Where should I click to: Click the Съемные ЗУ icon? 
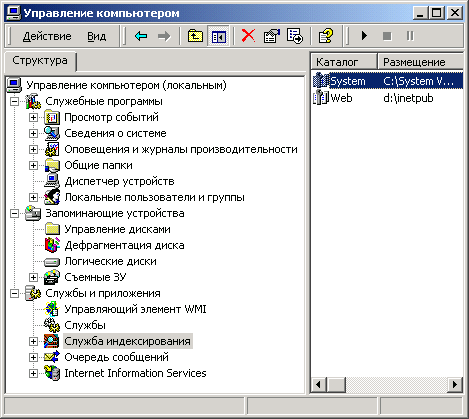point(52,277)
